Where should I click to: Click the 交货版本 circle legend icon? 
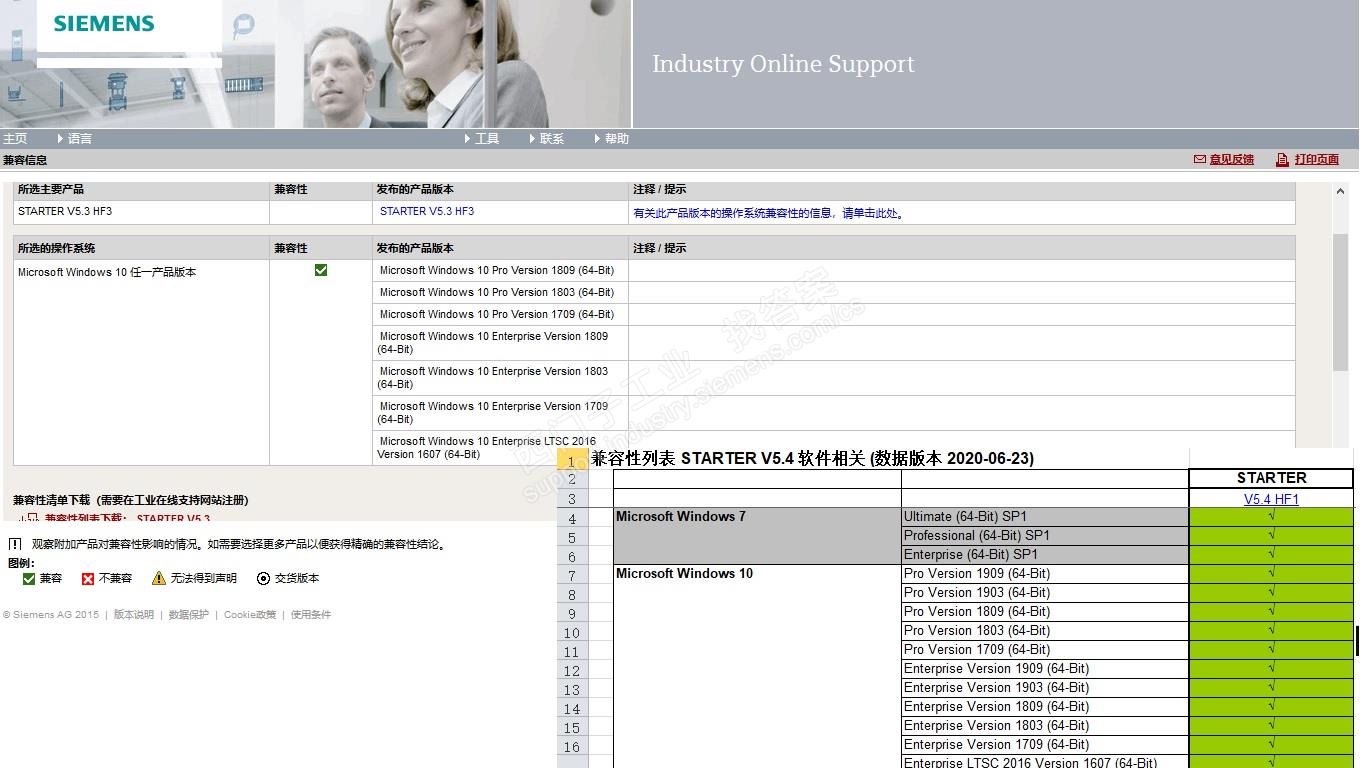coord(263,579)
